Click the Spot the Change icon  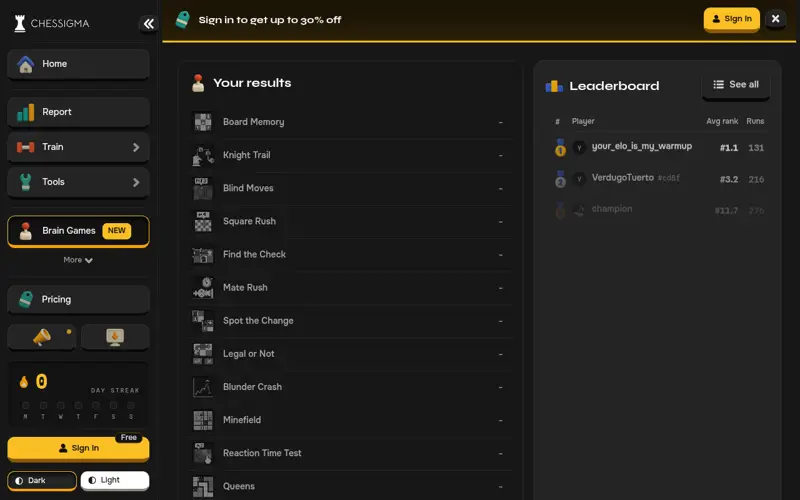[203, 321]
